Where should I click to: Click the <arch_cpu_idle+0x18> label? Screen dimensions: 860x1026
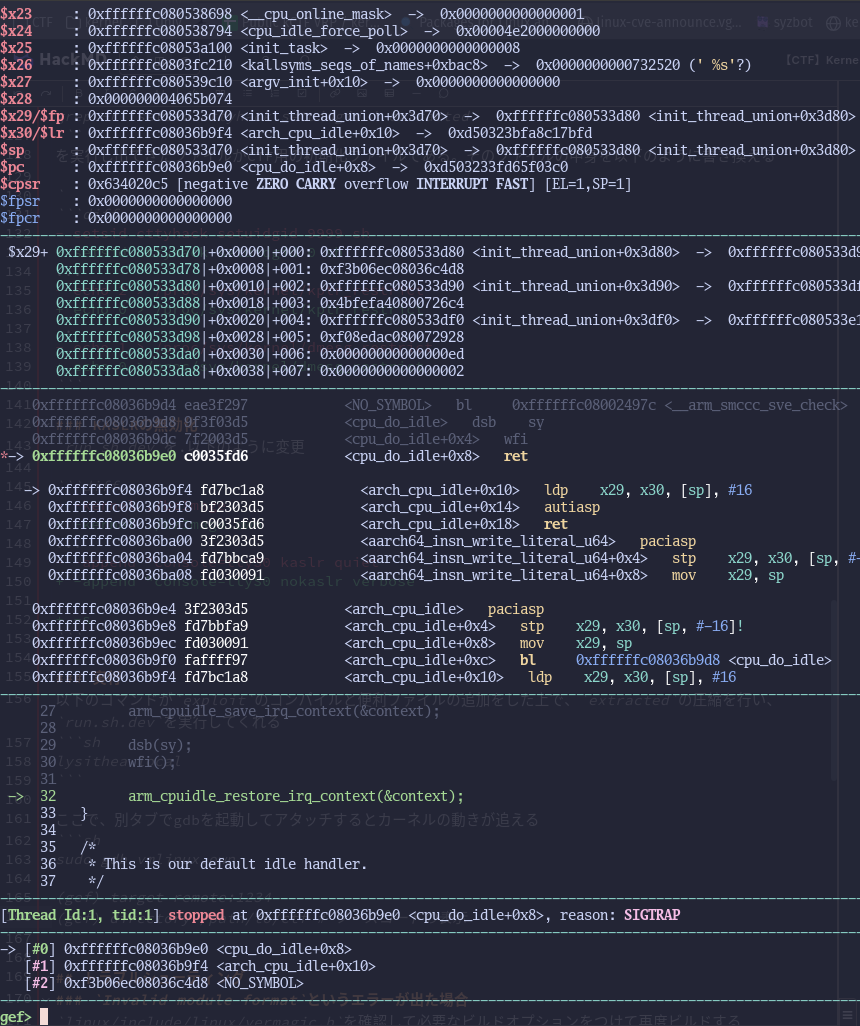click(x=440, y=524)
